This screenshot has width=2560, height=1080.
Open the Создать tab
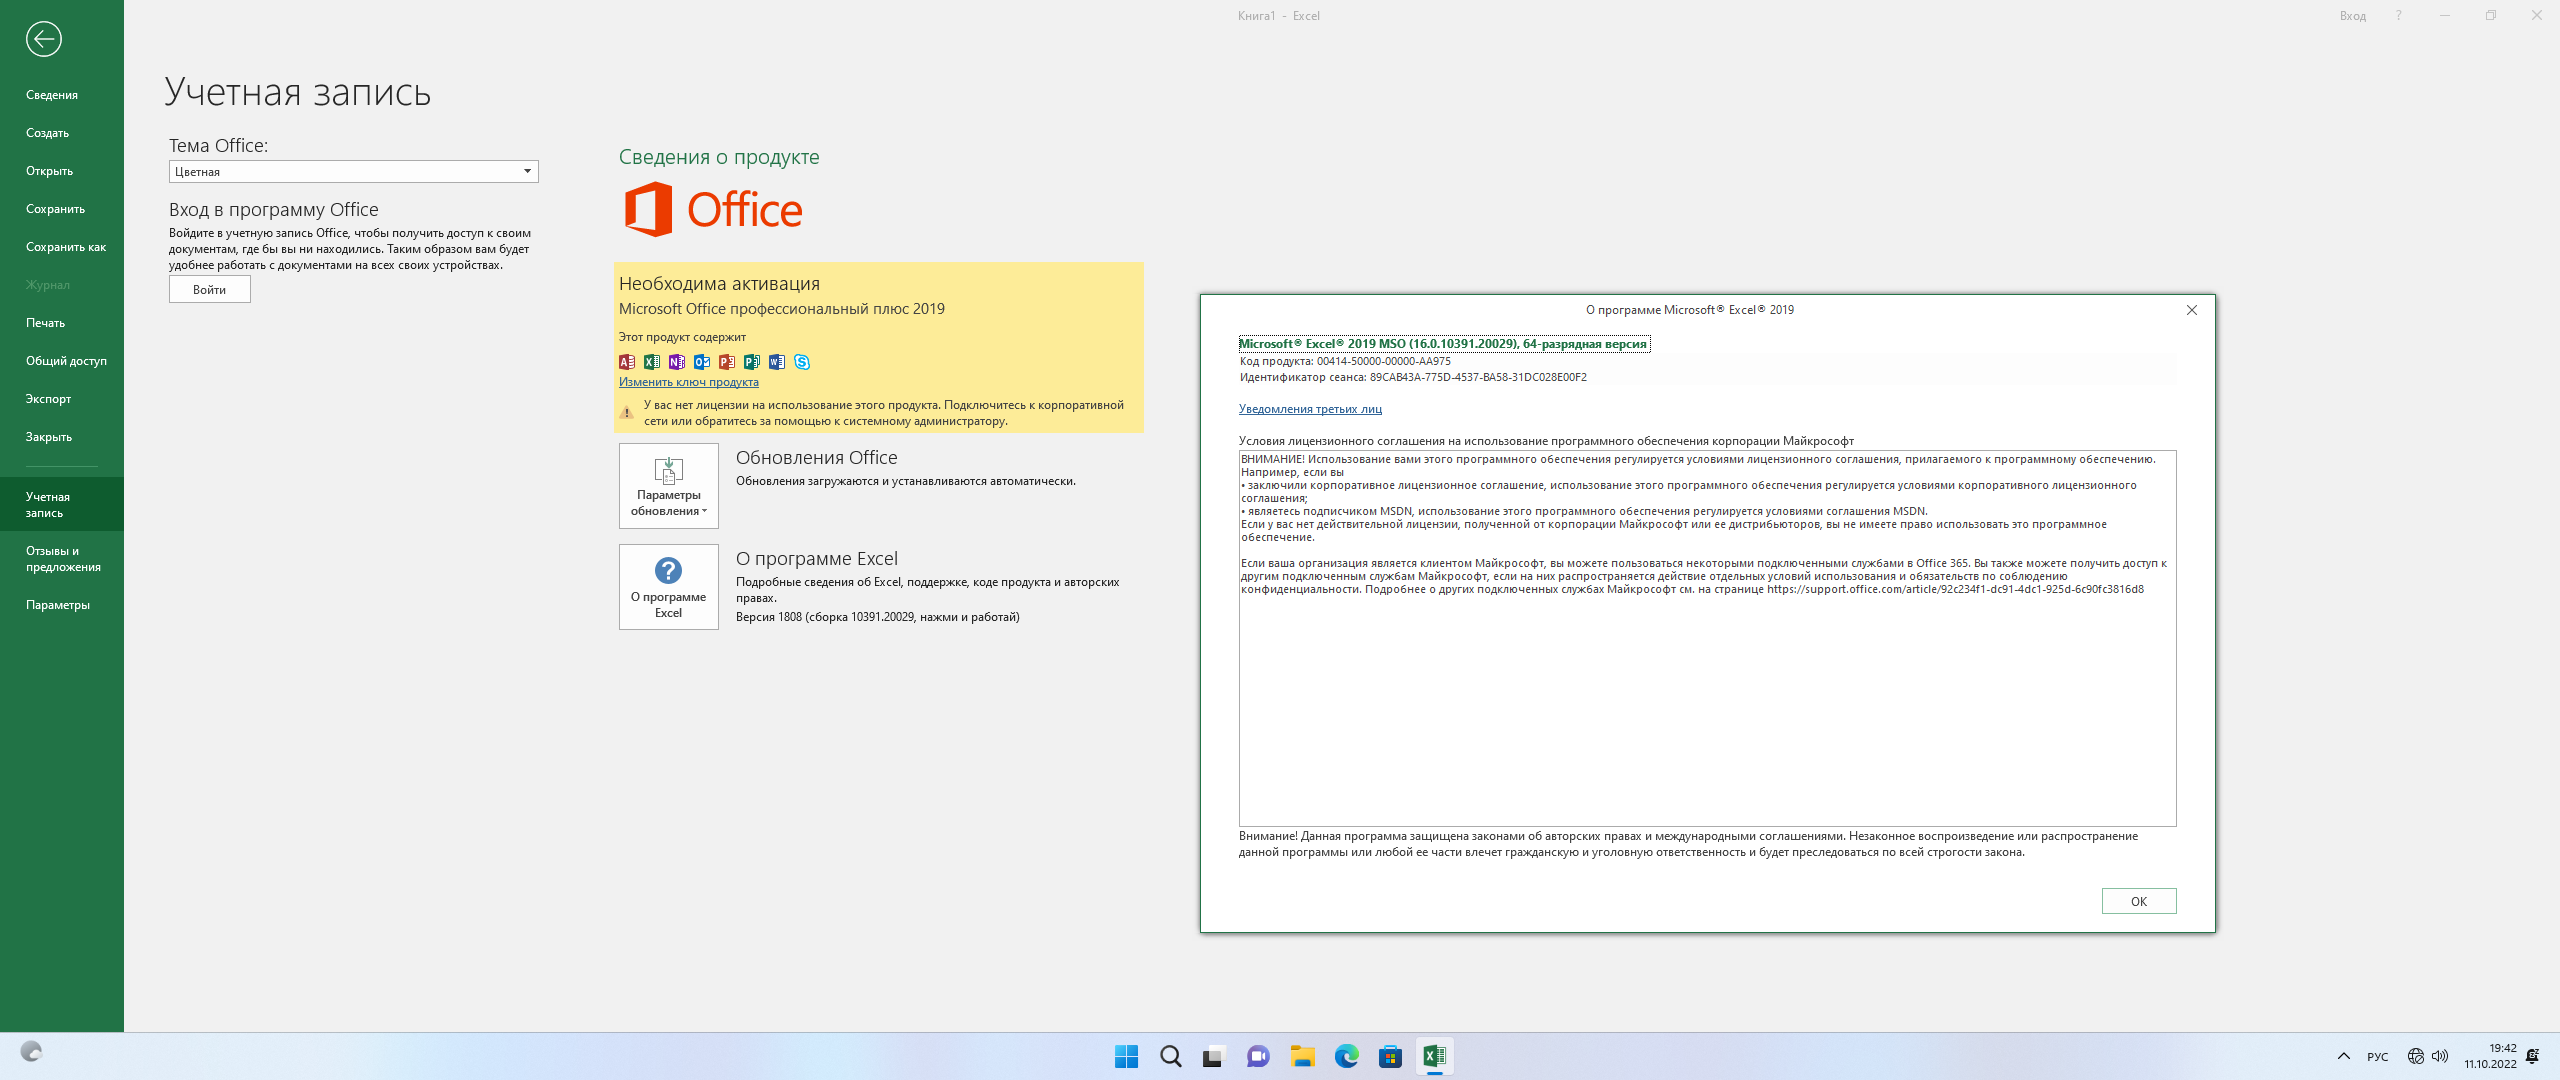[47, 133]
